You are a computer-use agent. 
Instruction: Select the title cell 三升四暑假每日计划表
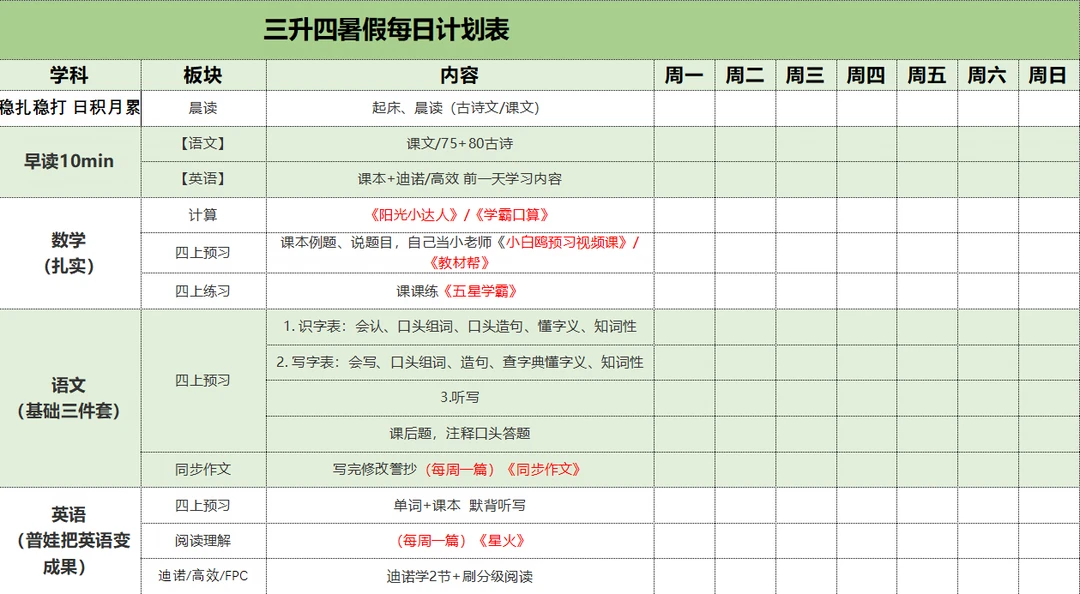pos(540,30)
